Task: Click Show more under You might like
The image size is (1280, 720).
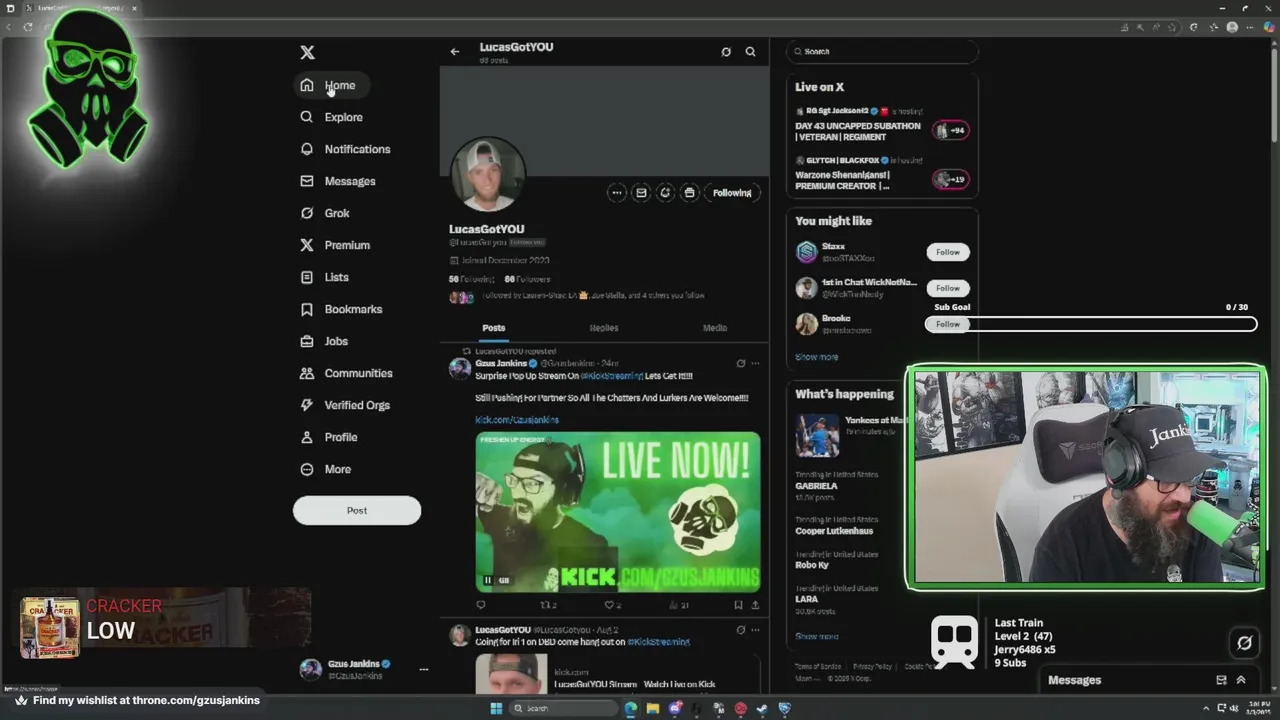Action: tap(817, 357)
